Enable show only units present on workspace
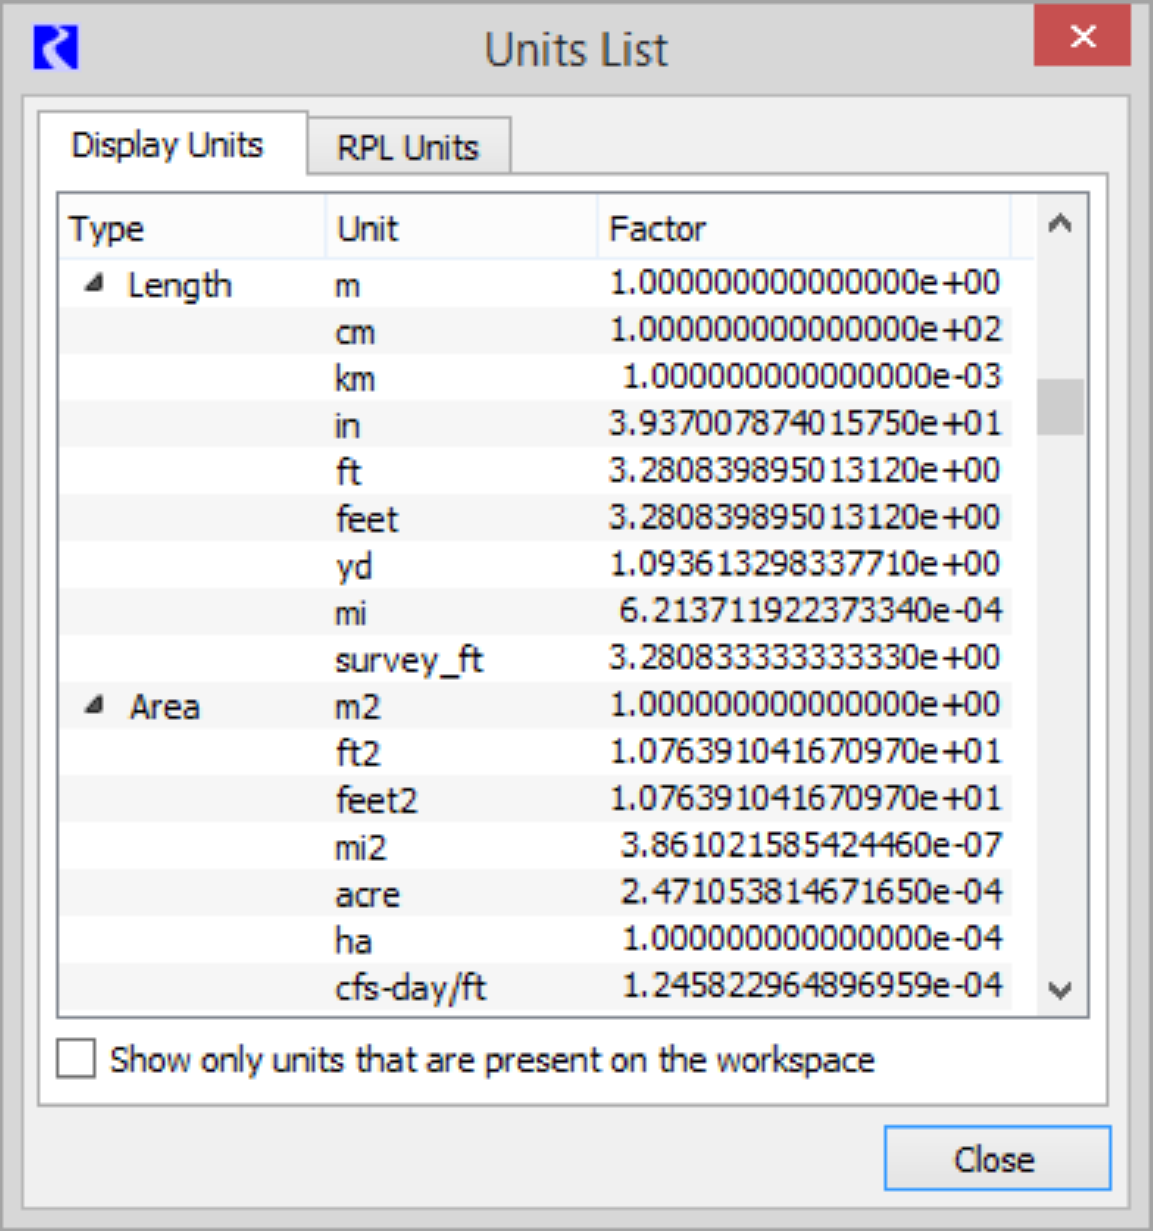The image size is (1153, 1231). pyautogui.click(x=77, y=1059)
